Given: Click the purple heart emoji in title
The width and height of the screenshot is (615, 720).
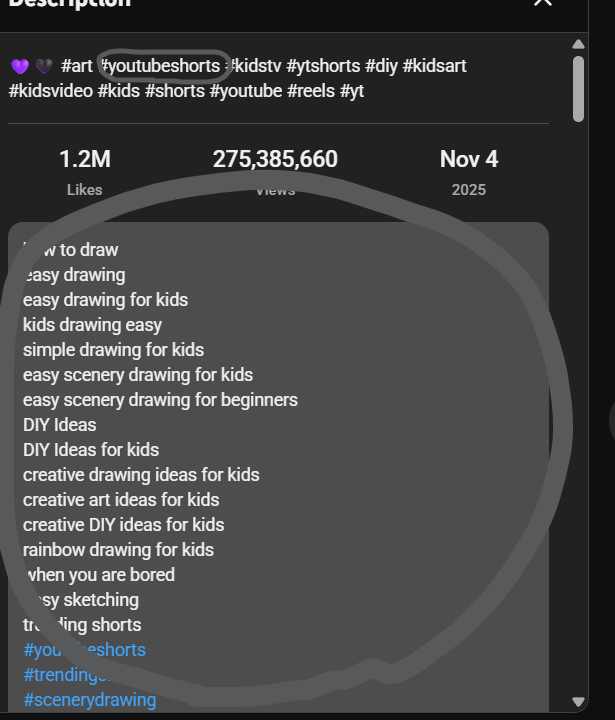Looking at the screenshot, I should click(20, 66).
